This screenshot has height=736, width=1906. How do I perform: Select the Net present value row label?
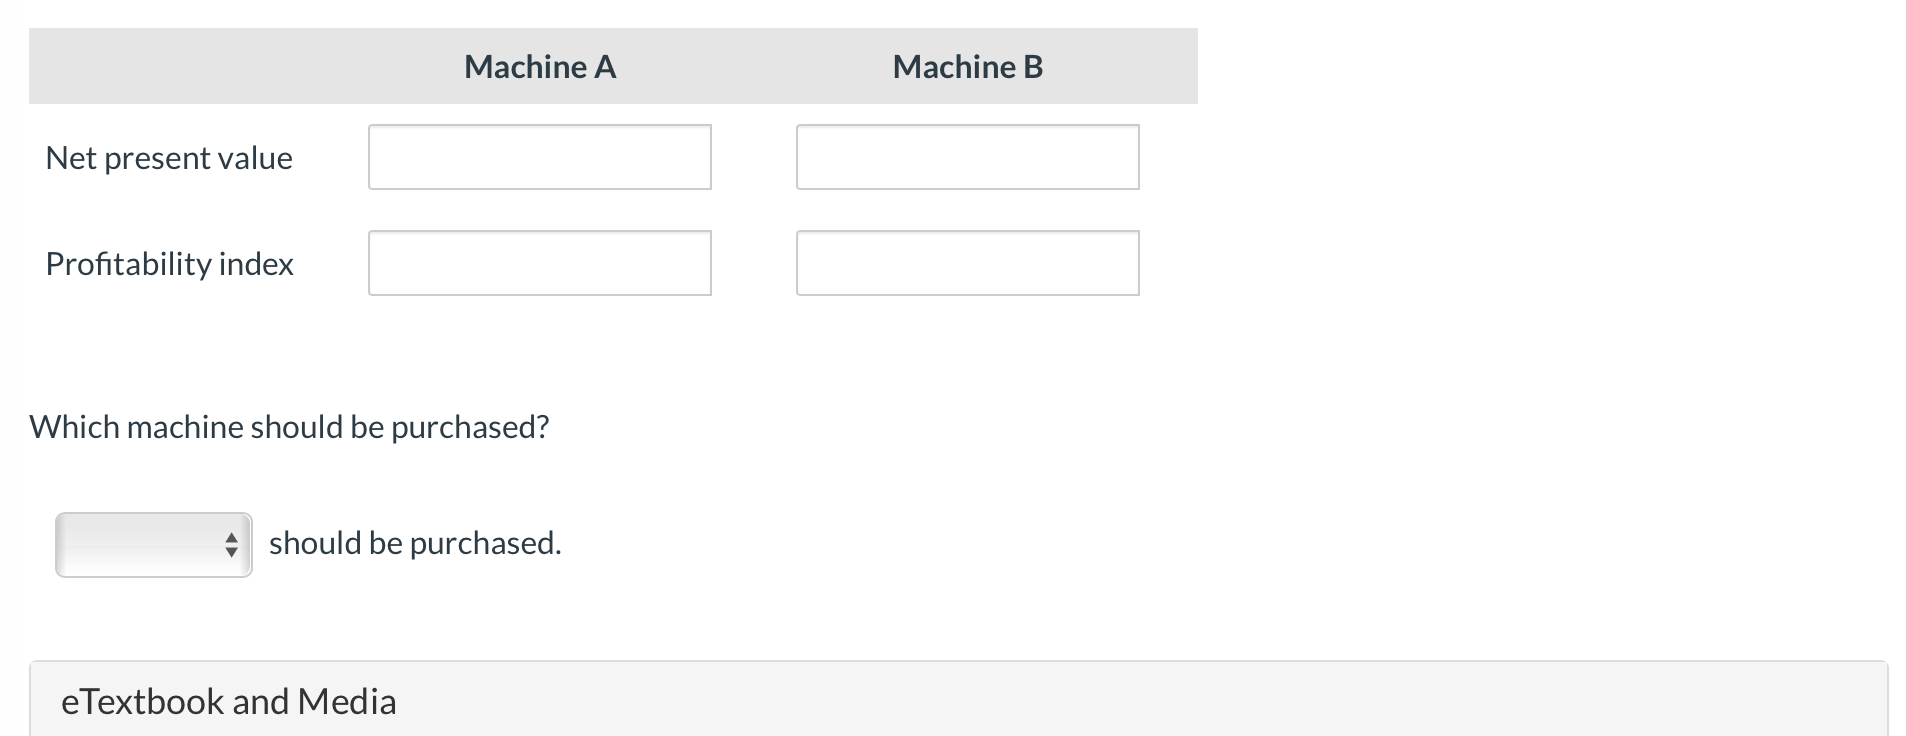coord(169,157)
